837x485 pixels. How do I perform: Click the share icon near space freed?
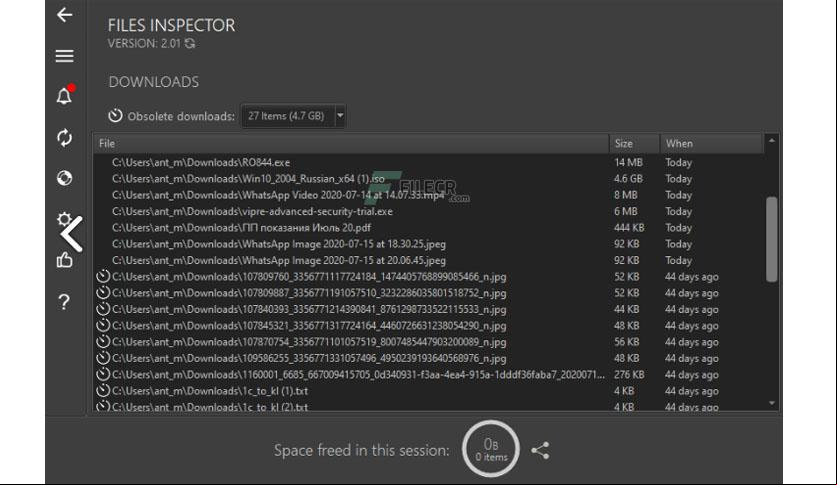click(540, 450)
